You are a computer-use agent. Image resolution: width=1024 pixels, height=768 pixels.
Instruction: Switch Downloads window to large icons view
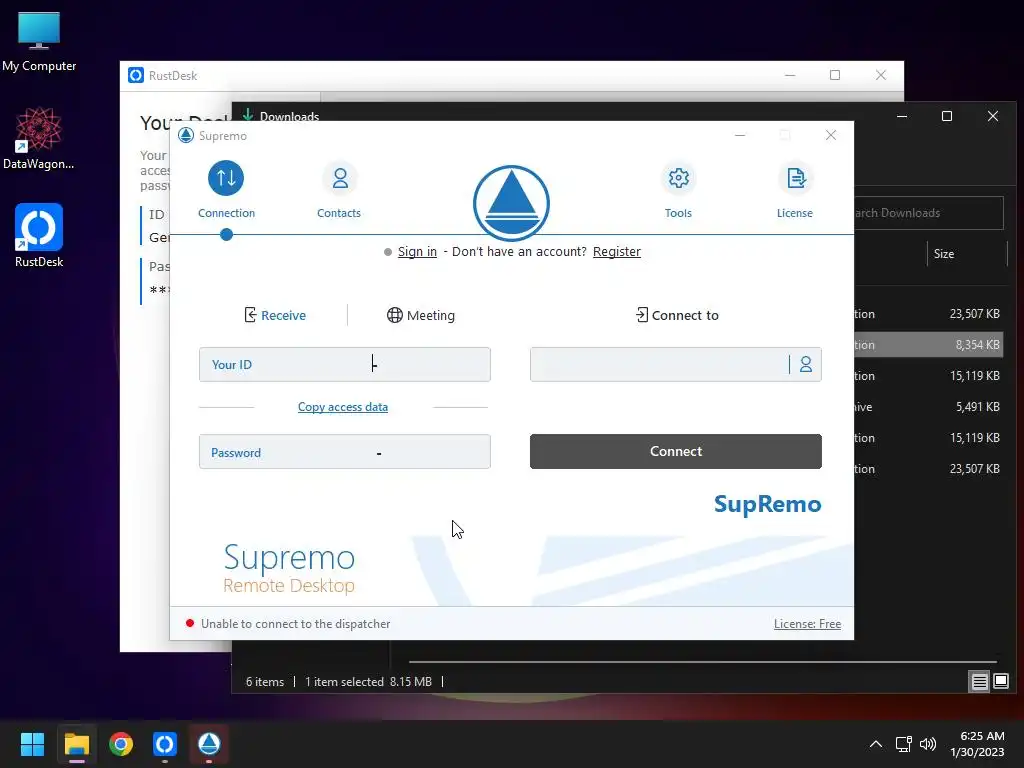pos(1001,682)
